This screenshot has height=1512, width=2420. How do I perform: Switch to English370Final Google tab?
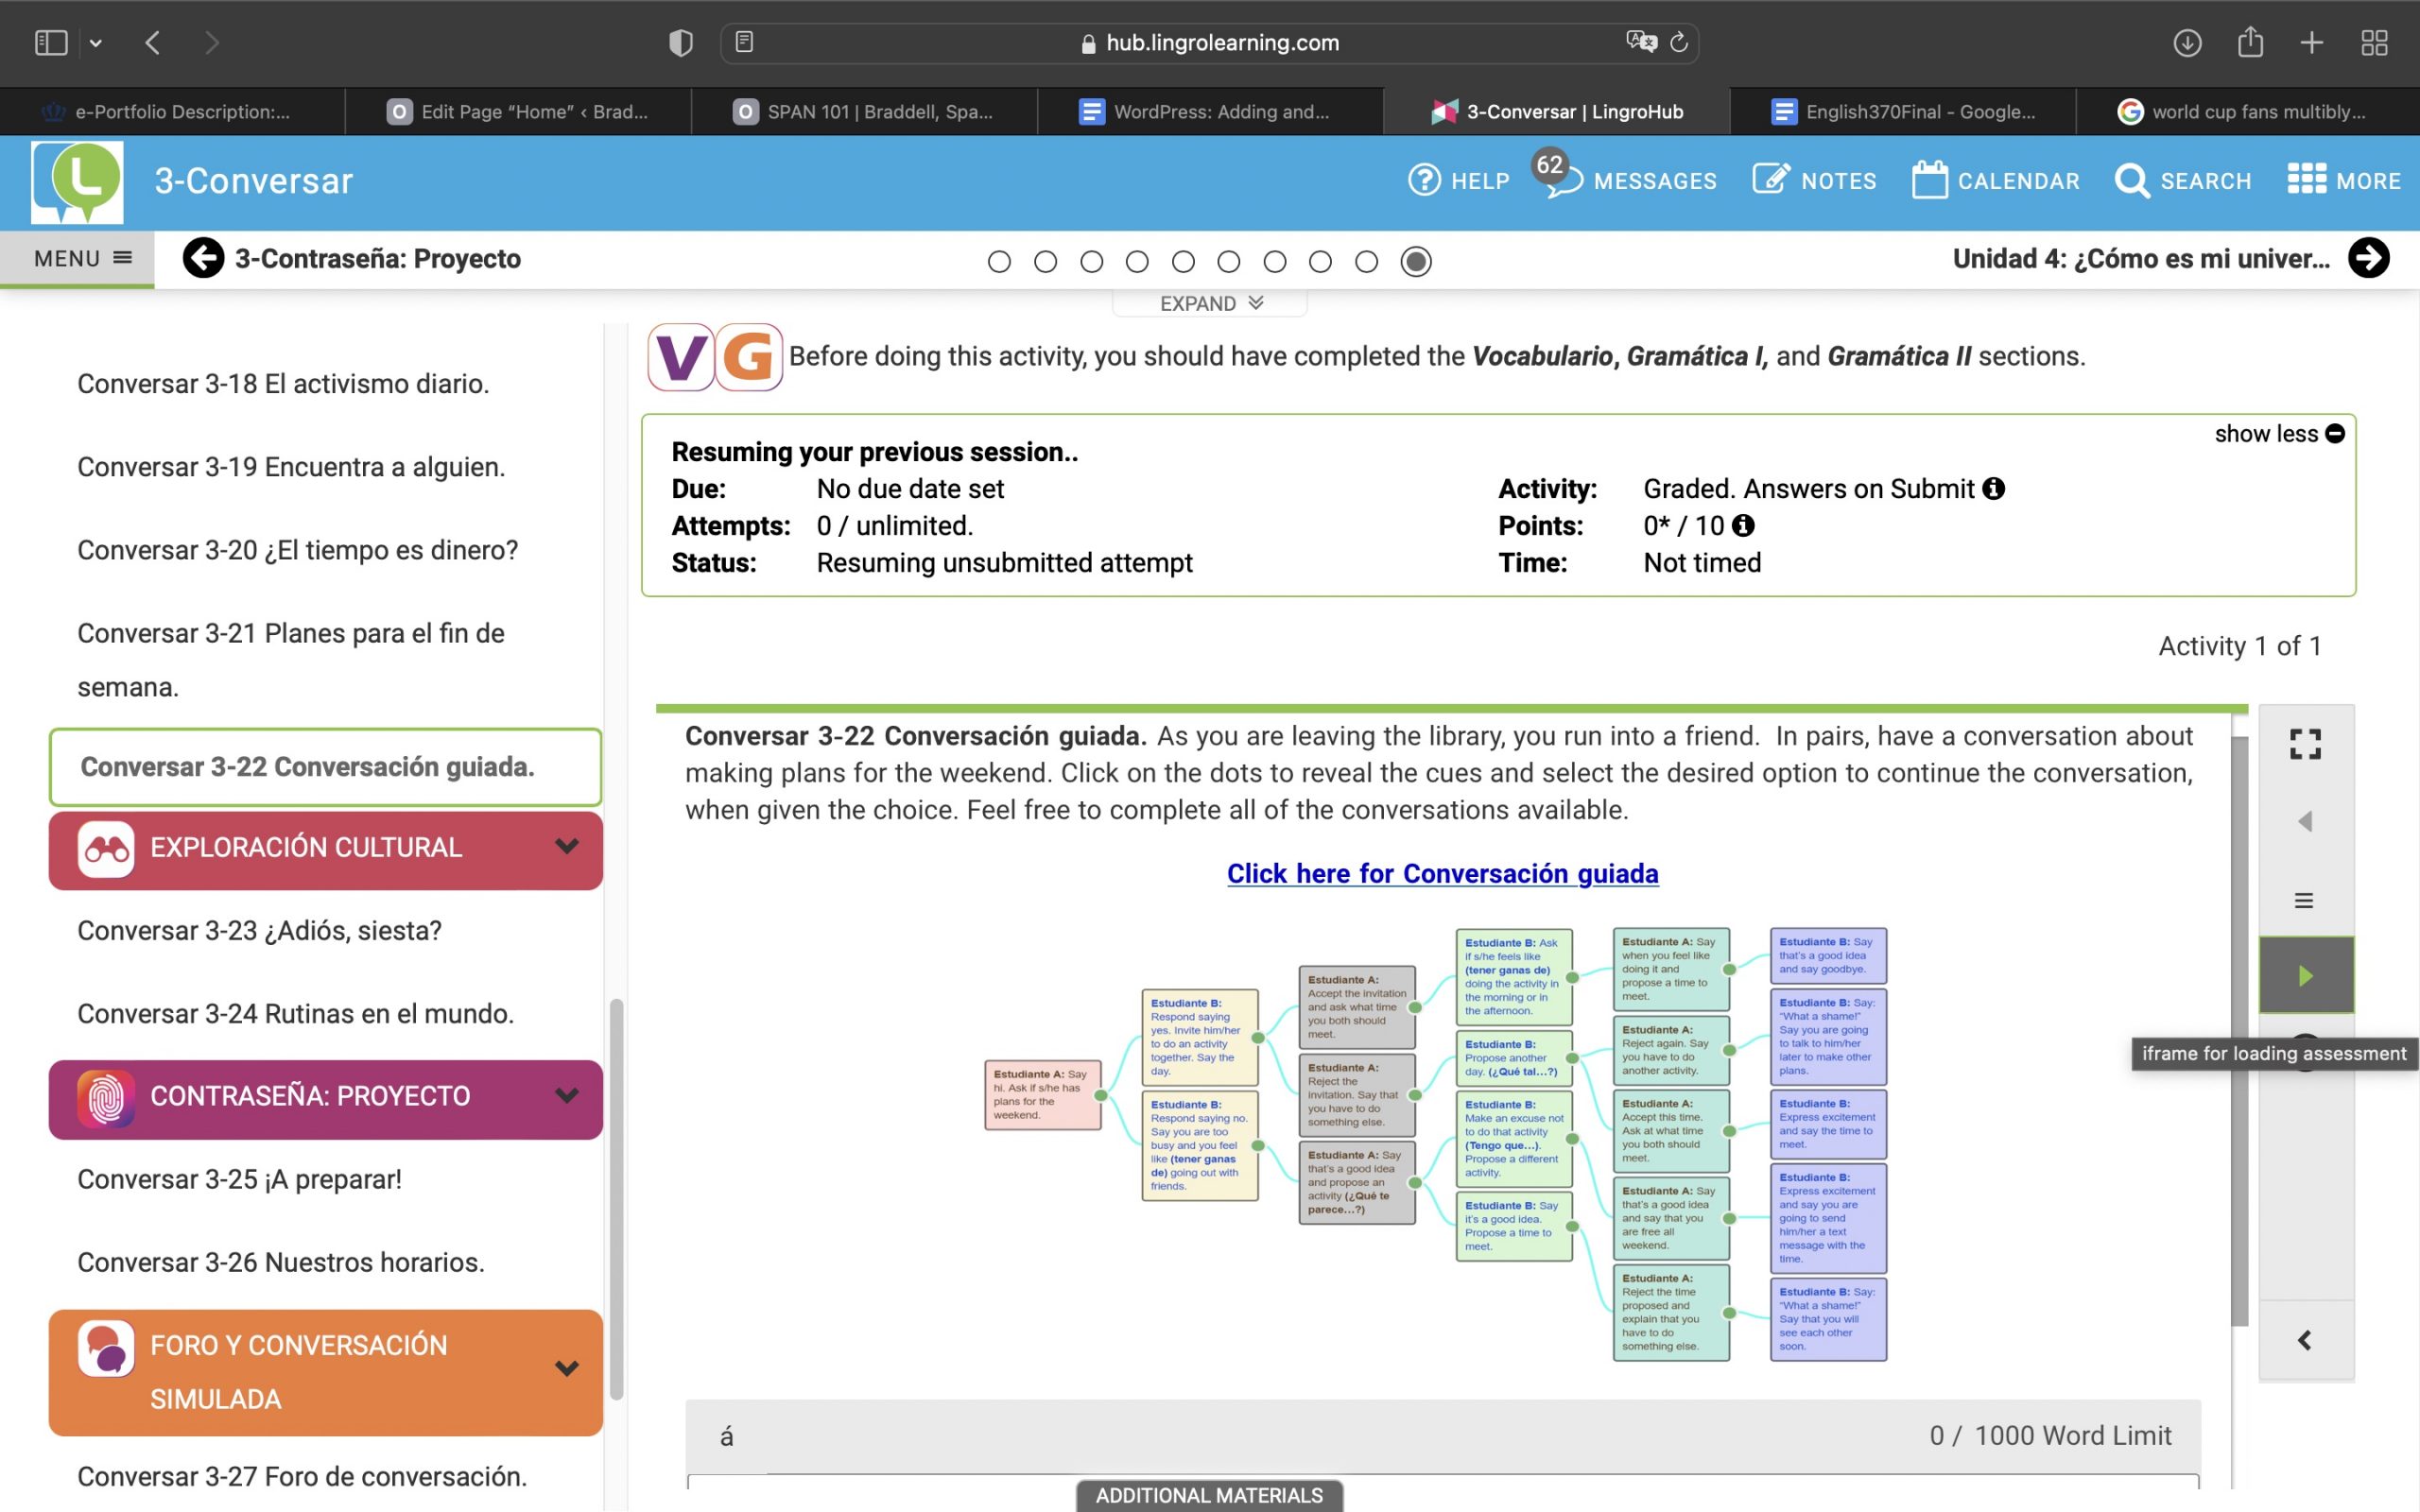click(1903, 112)
